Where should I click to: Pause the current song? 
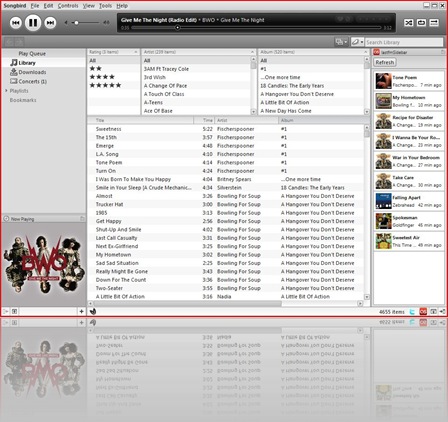[x=33, y=23]
